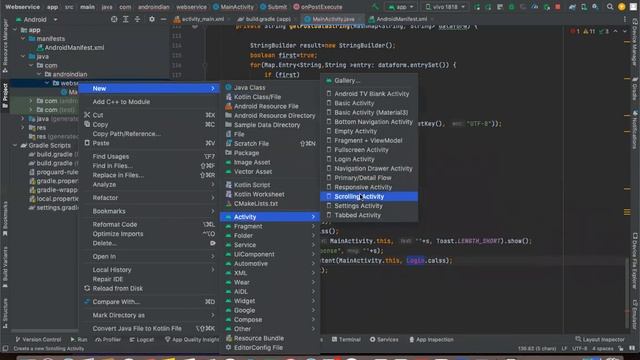Collapse the manifests folder in project tree
Screen dimensions: 640x360
[23, 39]
